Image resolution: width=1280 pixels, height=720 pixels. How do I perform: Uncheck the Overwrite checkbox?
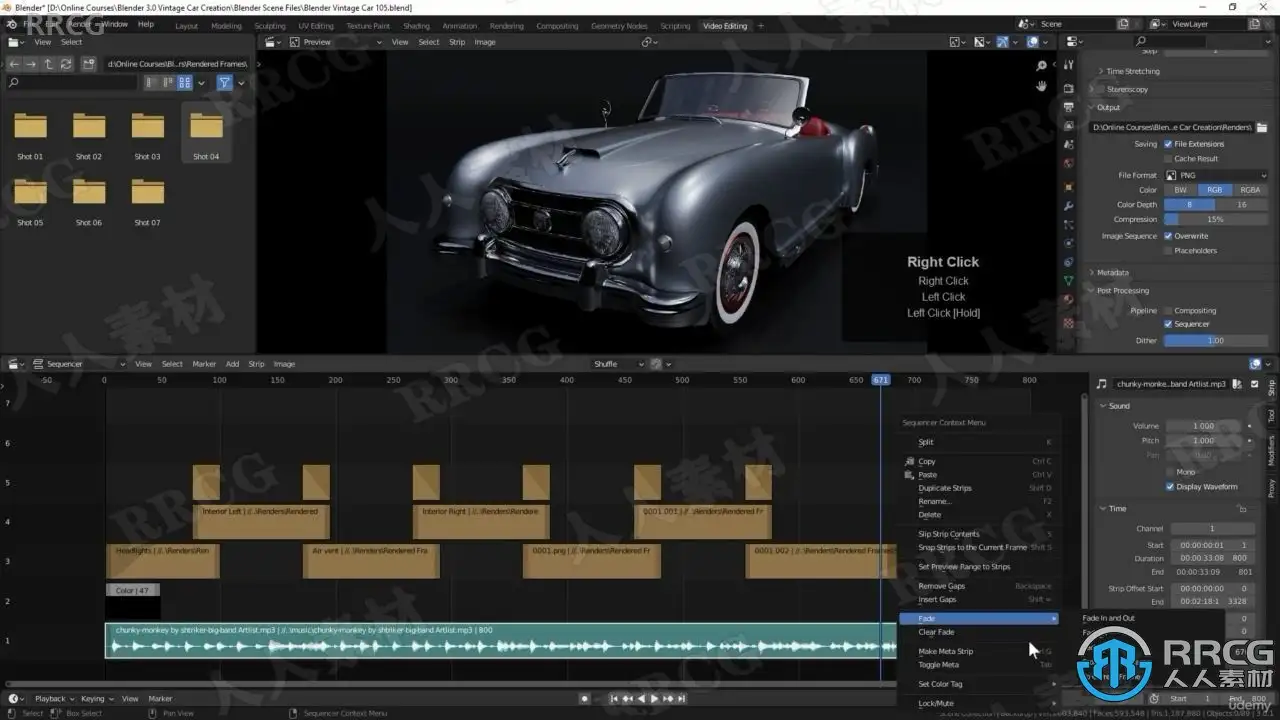click(1168, 236)
